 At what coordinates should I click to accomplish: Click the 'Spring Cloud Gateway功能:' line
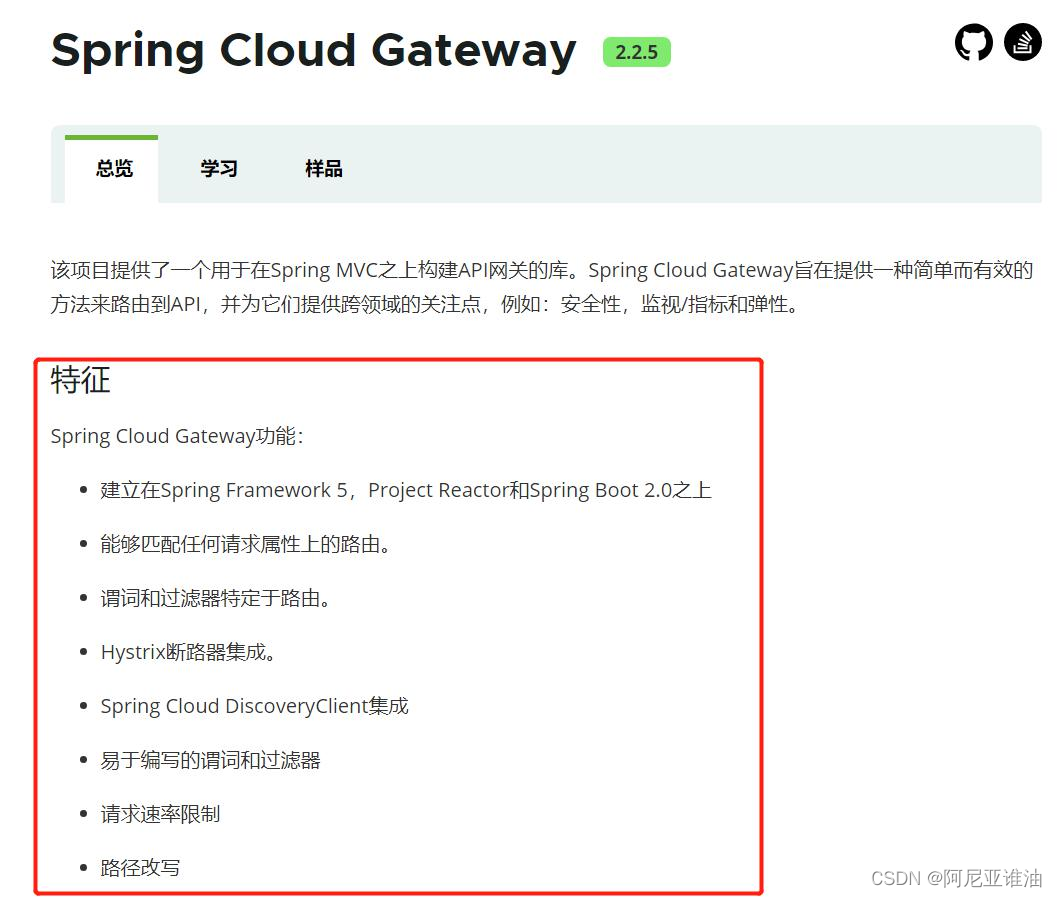[177, 436]
